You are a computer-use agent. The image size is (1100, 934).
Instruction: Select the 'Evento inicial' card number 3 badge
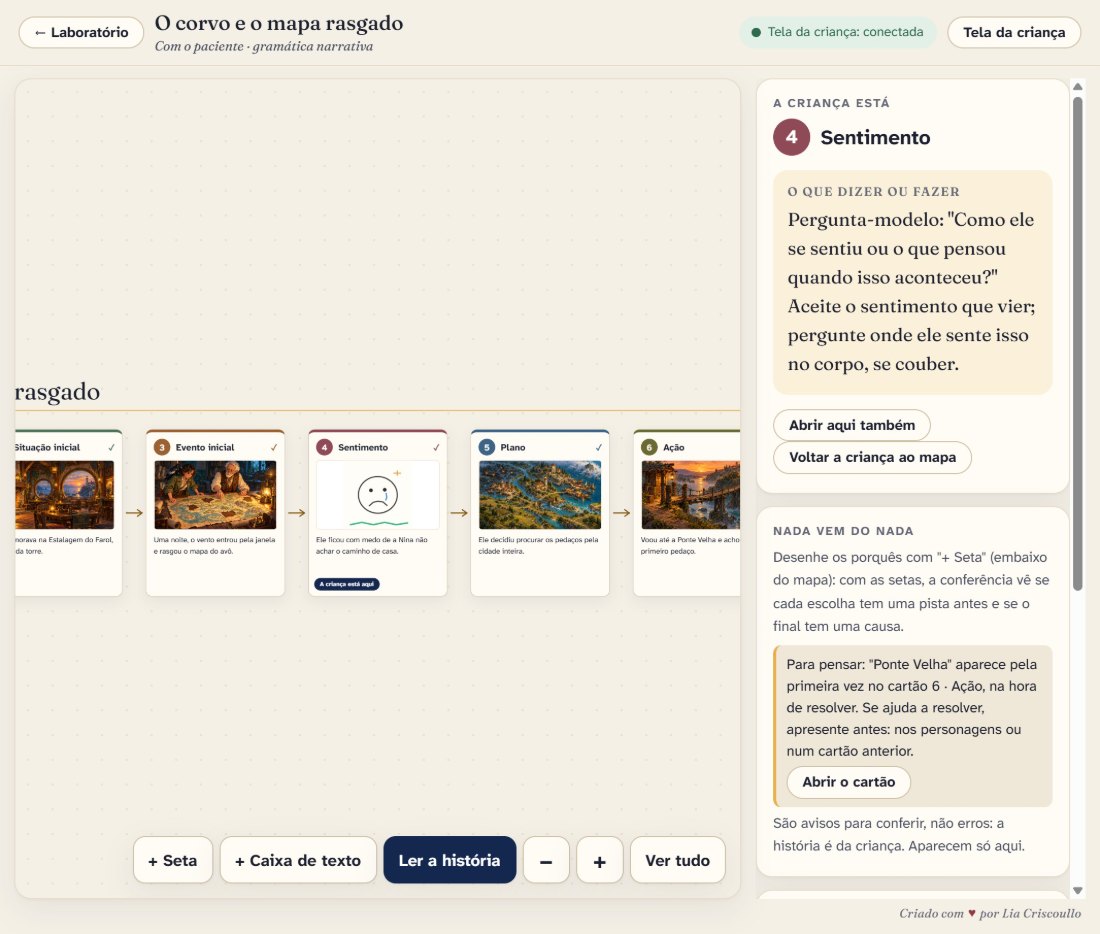tap(162, 447)
